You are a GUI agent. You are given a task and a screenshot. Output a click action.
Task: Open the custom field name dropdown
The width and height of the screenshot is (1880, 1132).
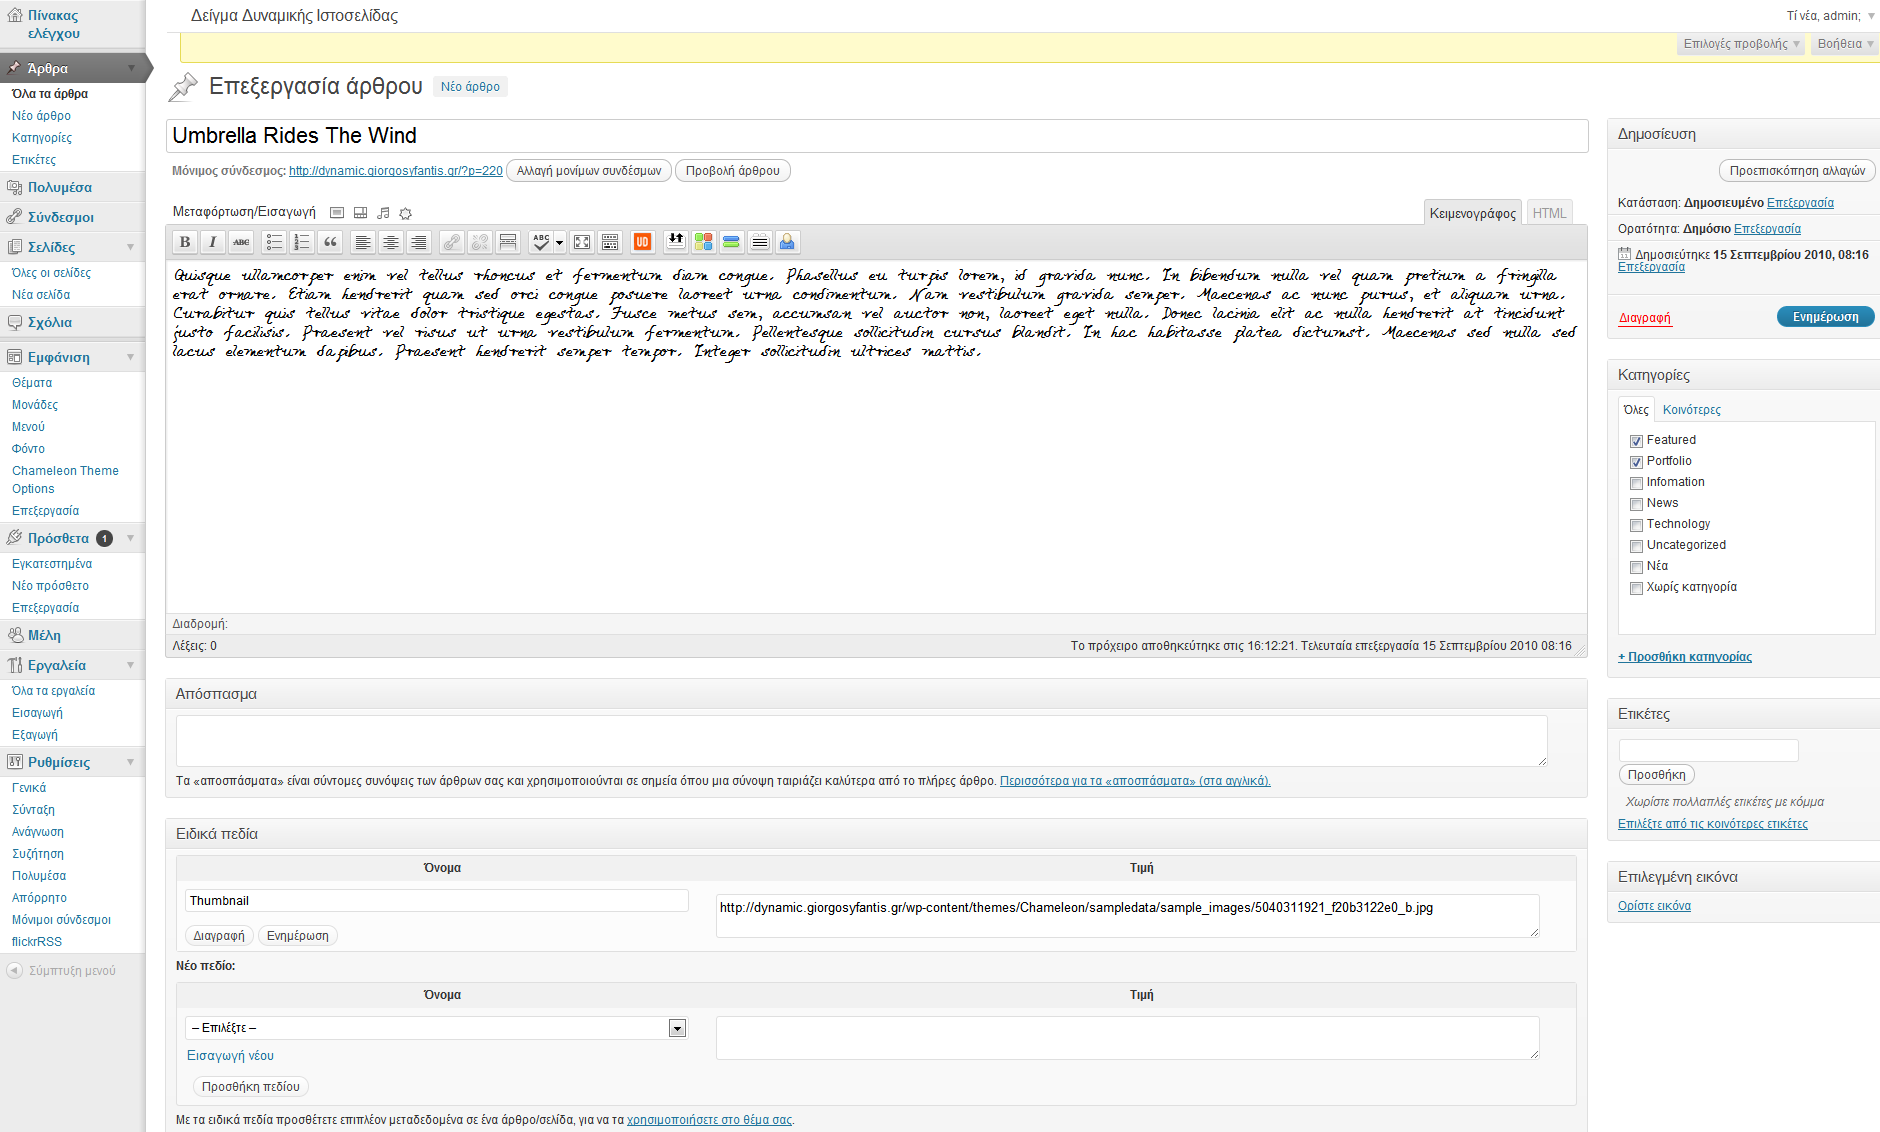(677, 1028)
